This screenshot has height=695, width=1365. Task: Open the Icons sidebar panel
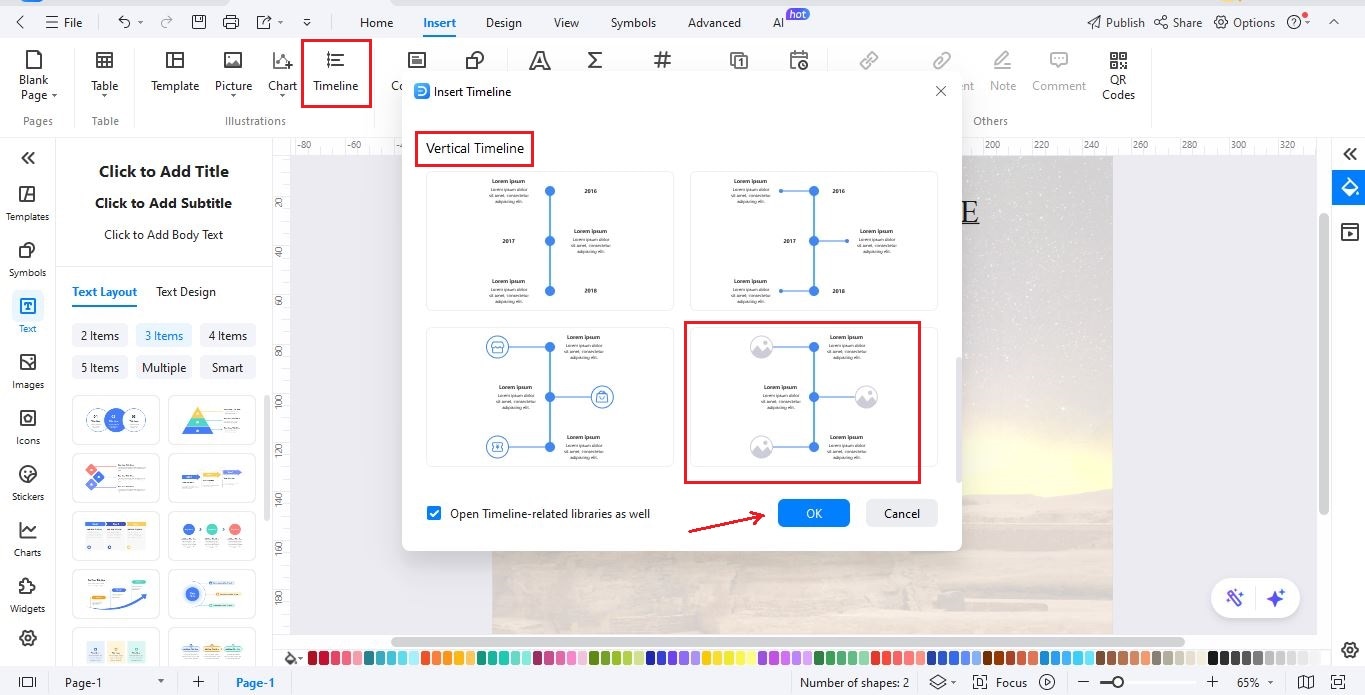tap(28, 427)
